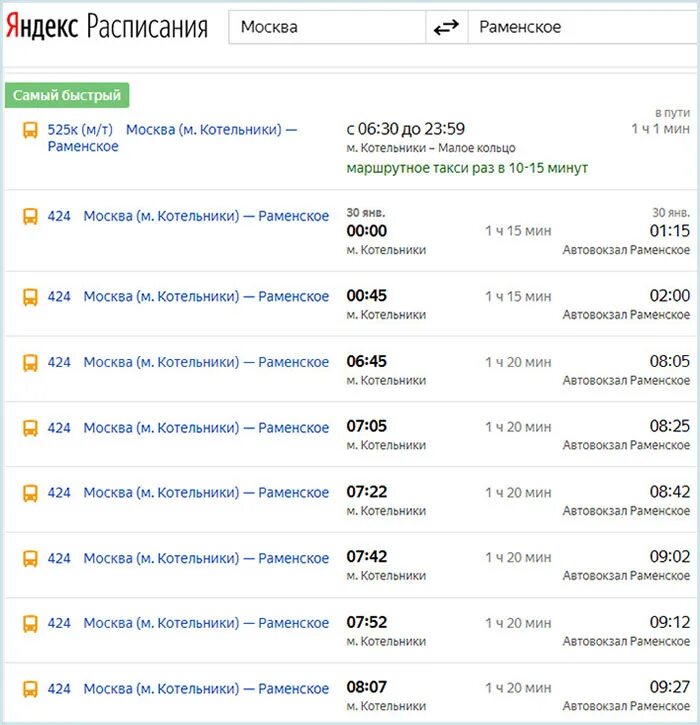Click departure time 07:42
Image resolution: width=700 pixels, height=725 pixels.
pyautogui.click(x=367, y=556)
